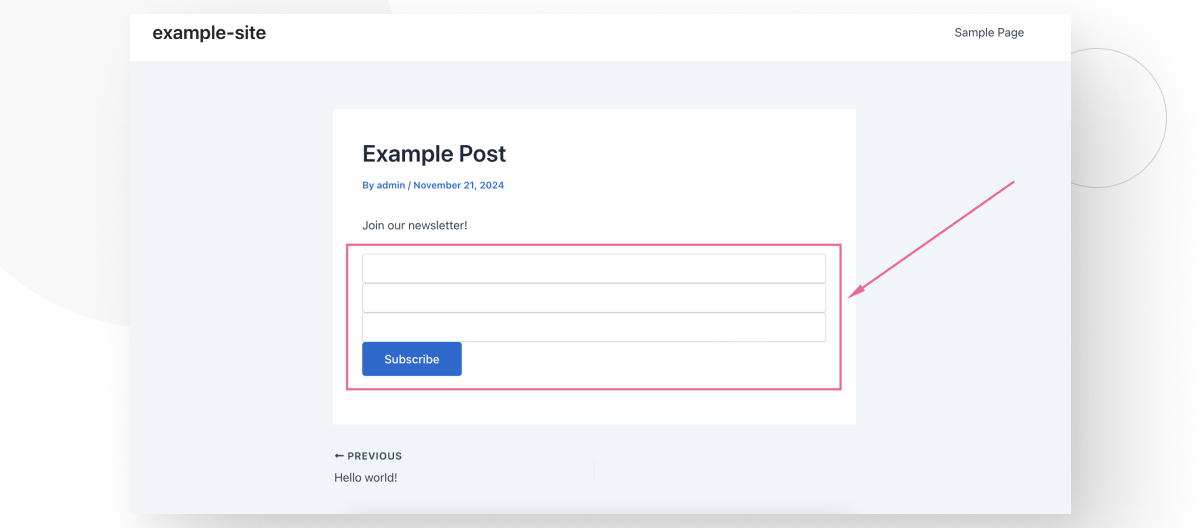This screenshot has width=1200, height=528.
Task: Click the "Join our newsletter!" text
Action: [x=414, y=226]
